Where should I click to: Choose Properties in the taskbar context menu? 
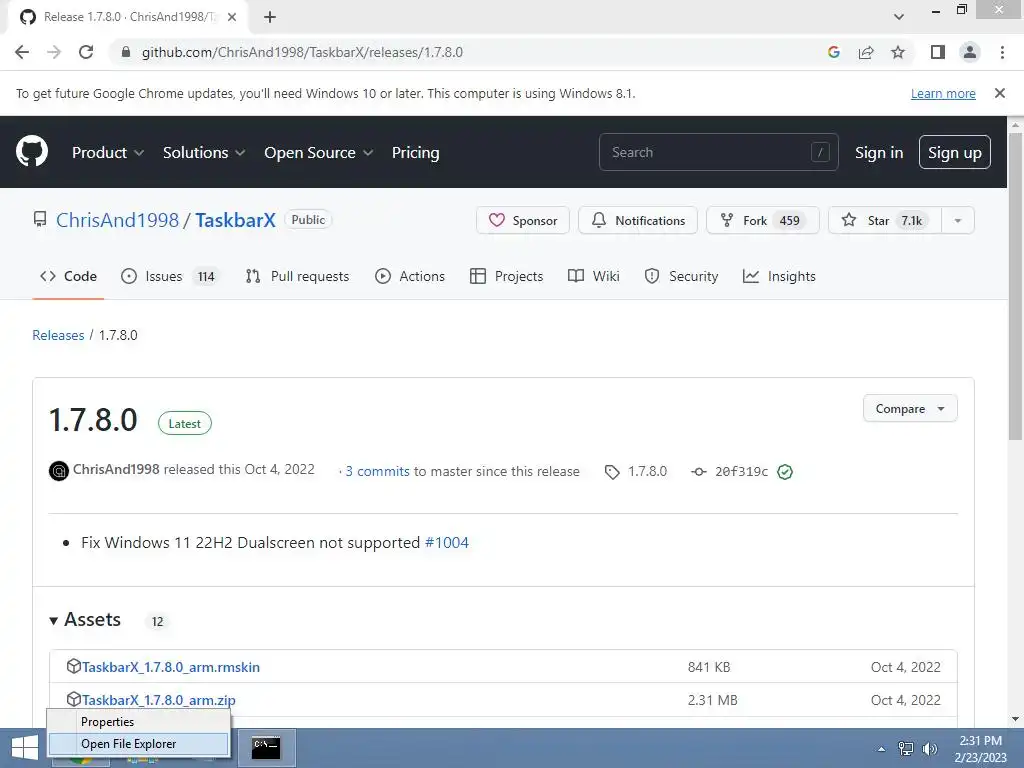[x=138, y=721]
